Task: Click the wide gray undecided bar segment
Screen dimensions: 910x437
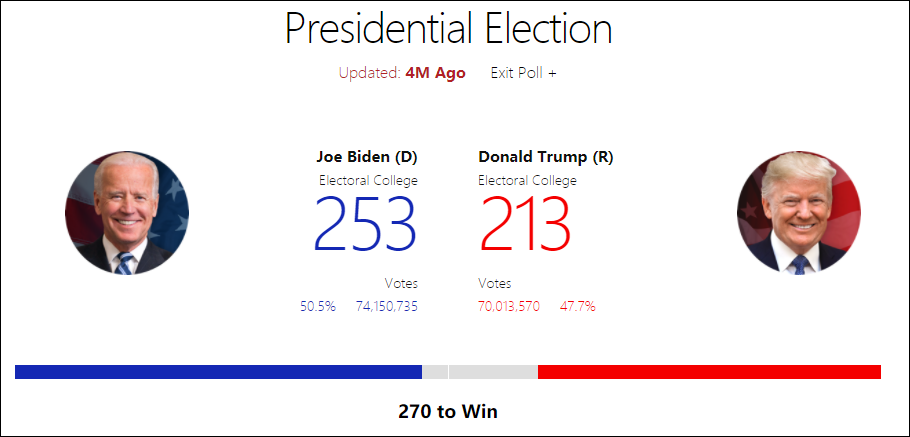Action: tap(493, 372)
